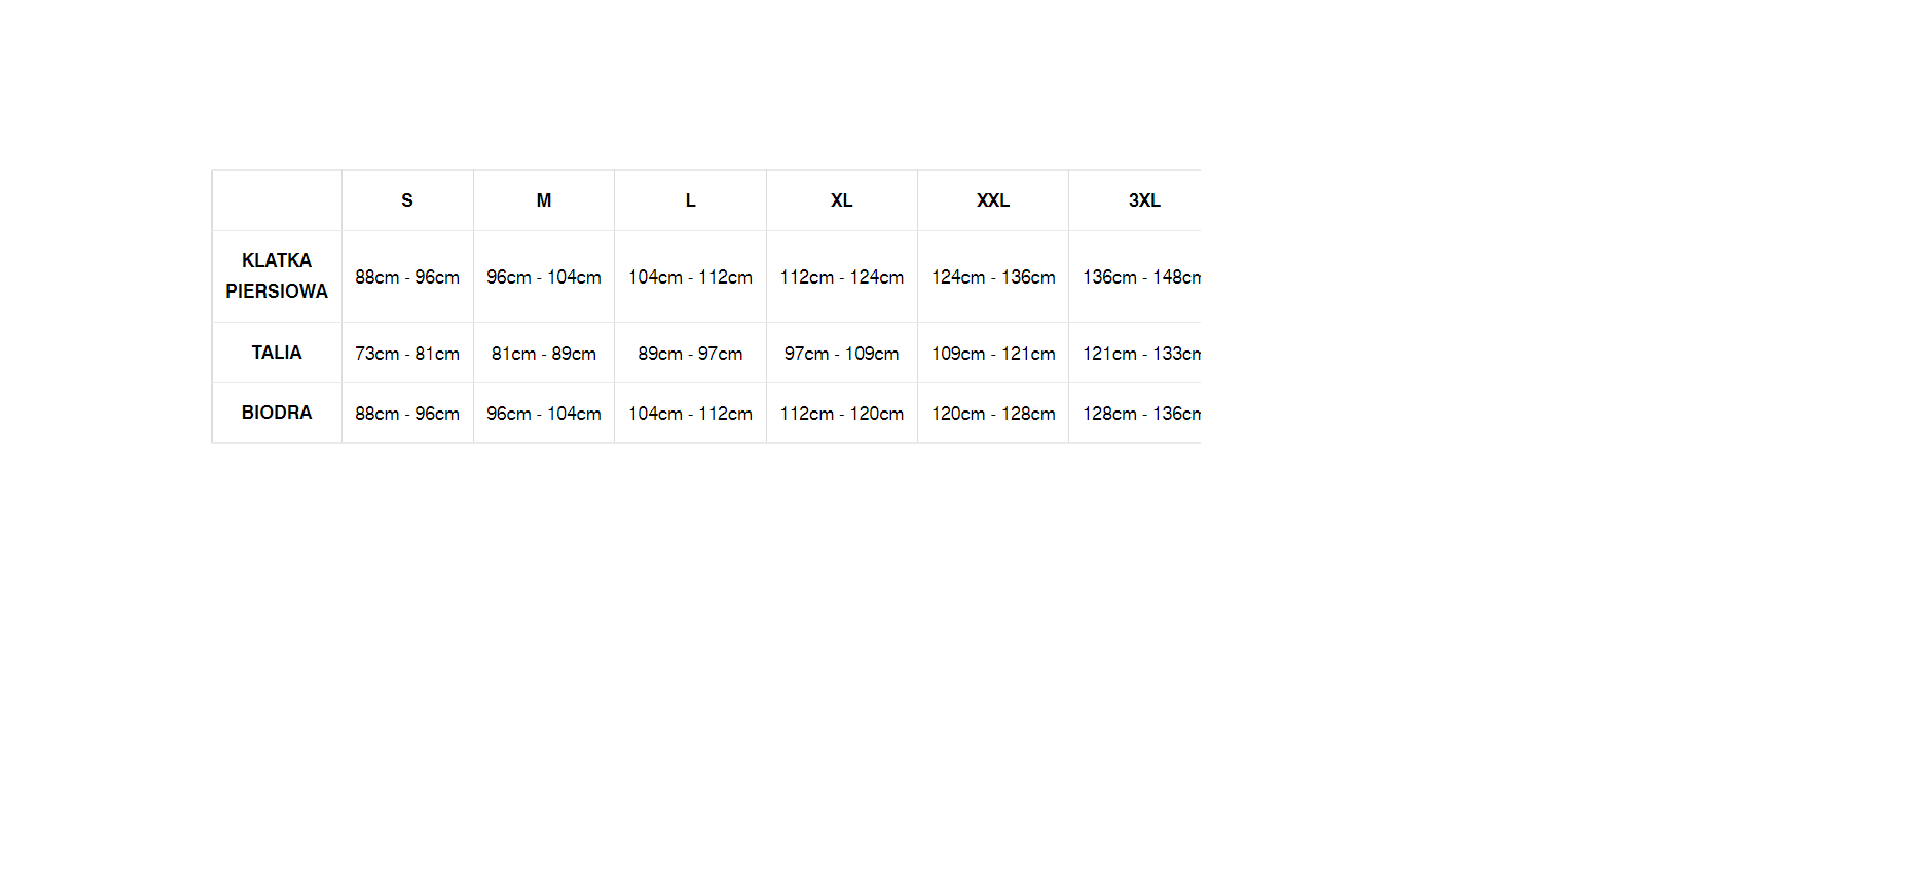Select chest cell 124cm - 136cm

click(x=993, y=277)
